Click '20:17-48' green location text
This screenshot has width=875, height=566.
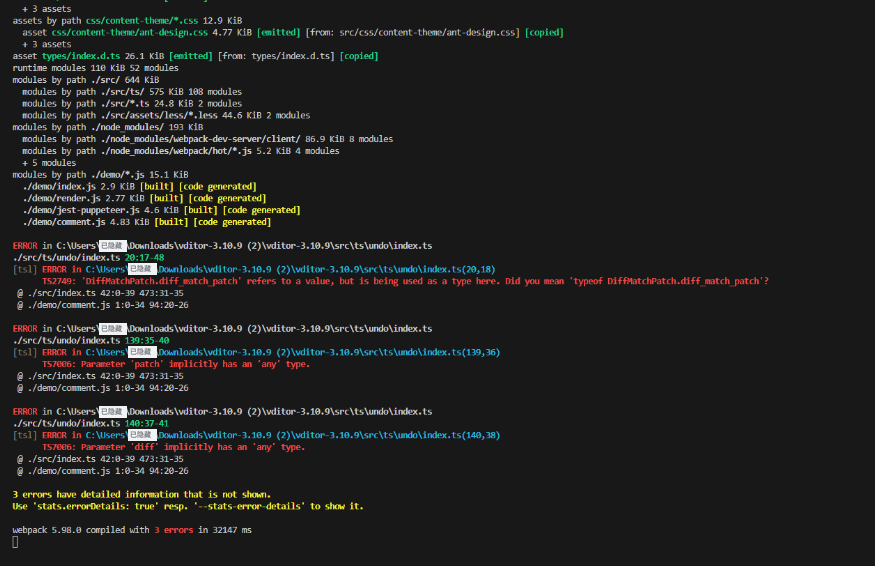[x=145, y=257]
